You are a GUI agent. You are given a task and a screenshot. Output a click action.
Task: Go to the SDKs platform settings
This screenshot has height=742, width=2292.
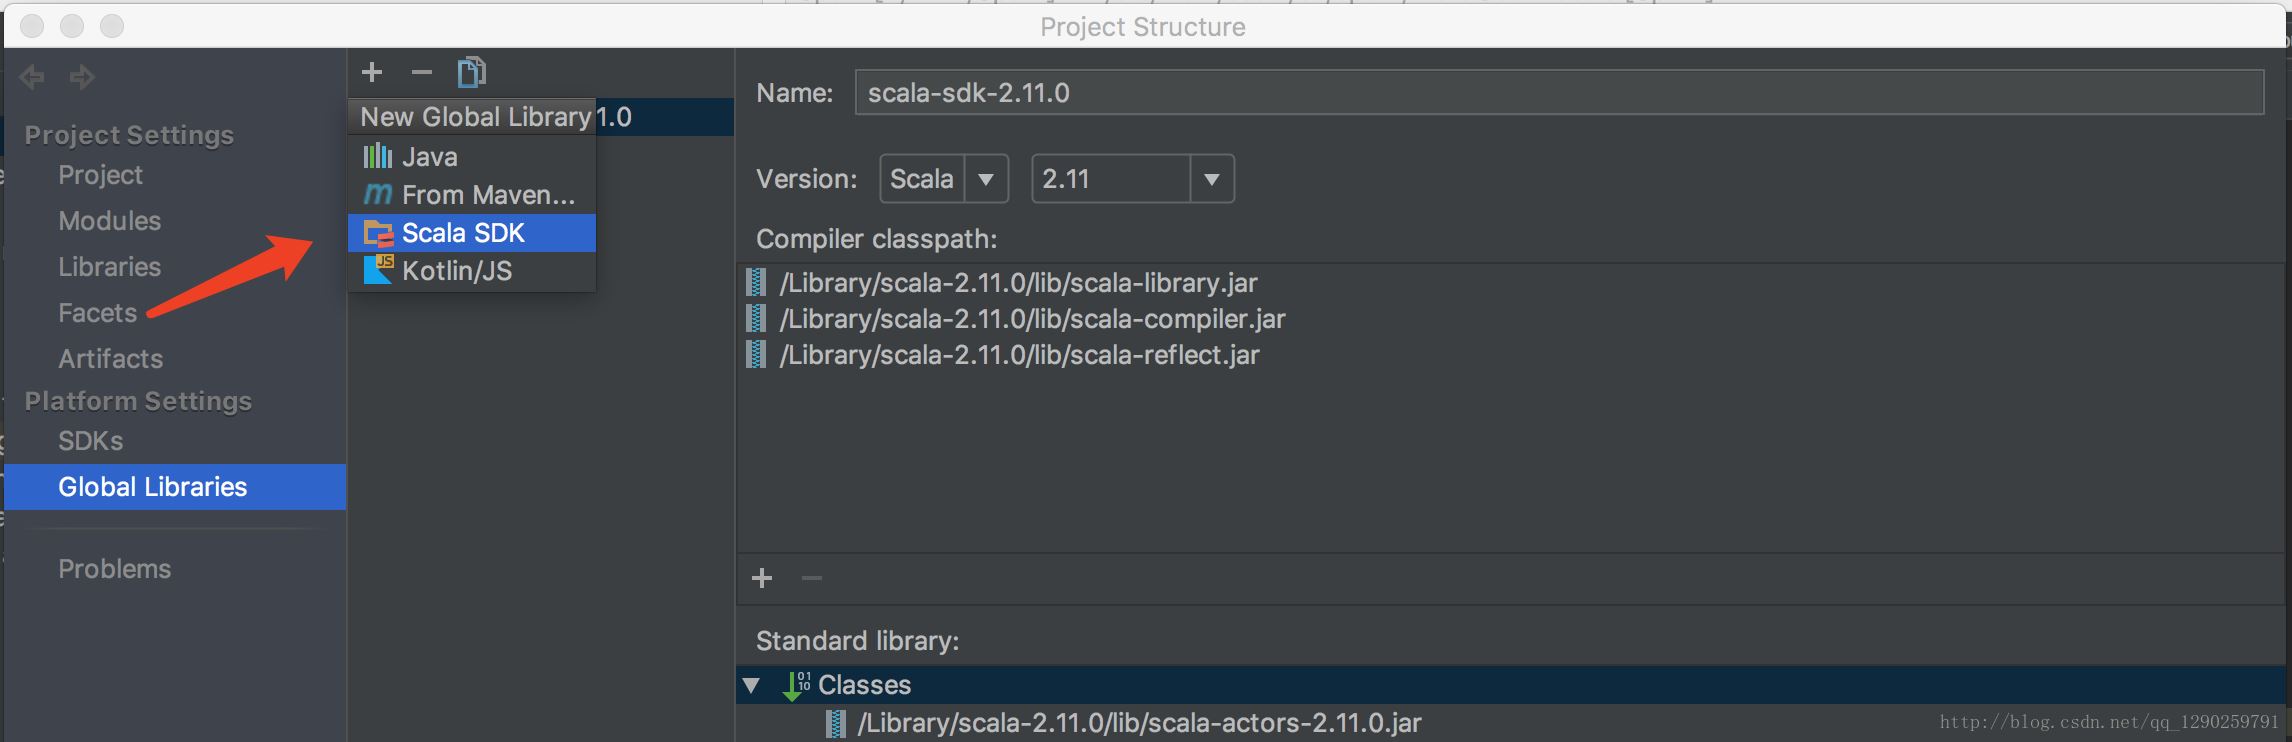(x=90, y=441)
